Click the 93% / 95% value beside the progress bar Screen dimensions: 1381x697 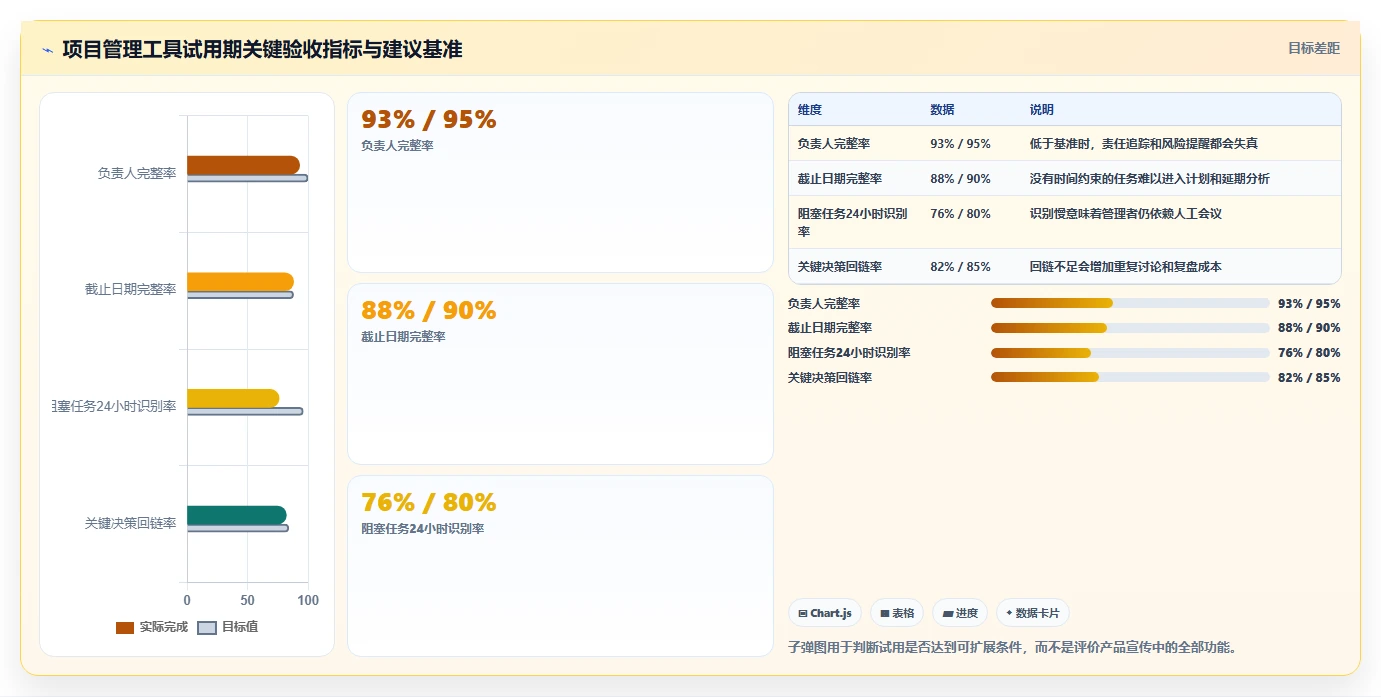(1309, 304)
